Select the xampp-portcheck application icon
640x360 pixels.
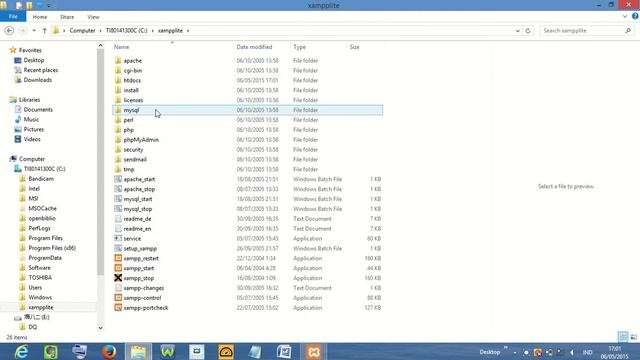click(x=118, y=308)
